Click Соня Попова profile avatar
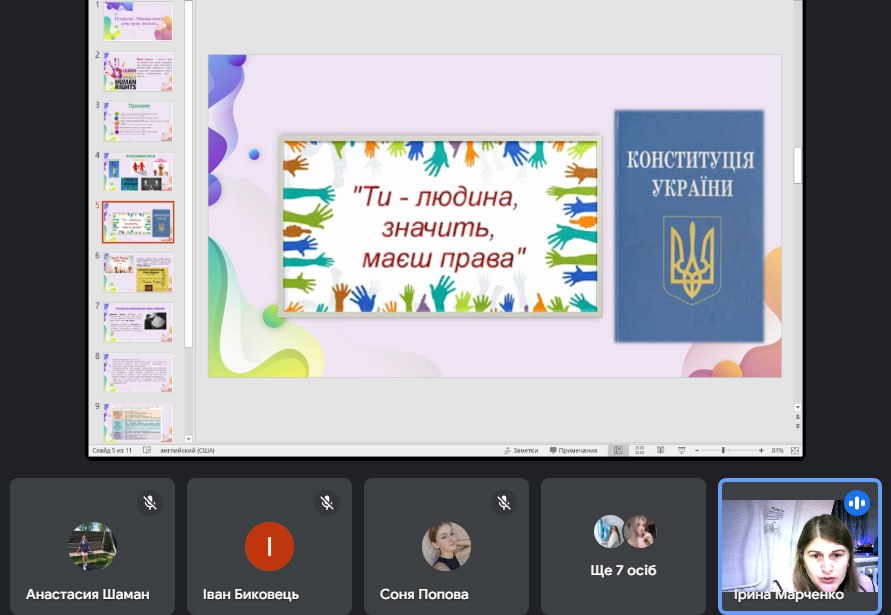Viewport: 891px width, 615px height. [447, 546]
